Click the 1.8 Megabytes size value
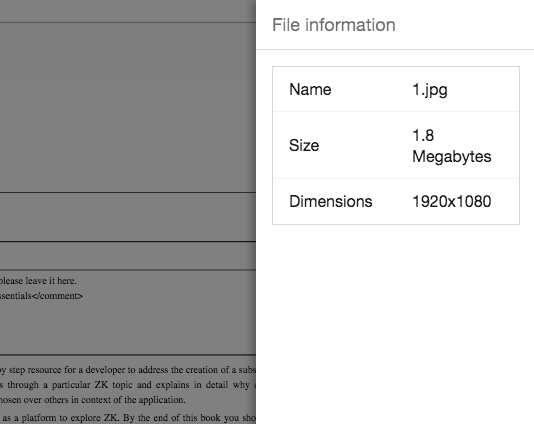Image resolution: width=534 pixels, height=424 pixels. point(452,146)
